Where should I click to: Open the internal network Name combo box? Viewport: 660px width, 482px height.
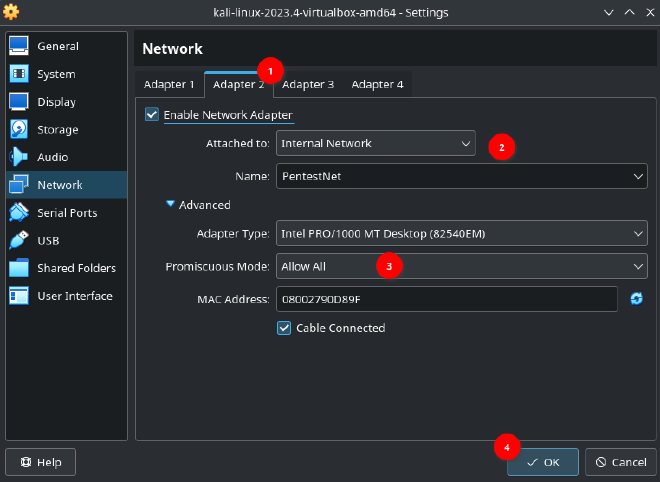462,176
